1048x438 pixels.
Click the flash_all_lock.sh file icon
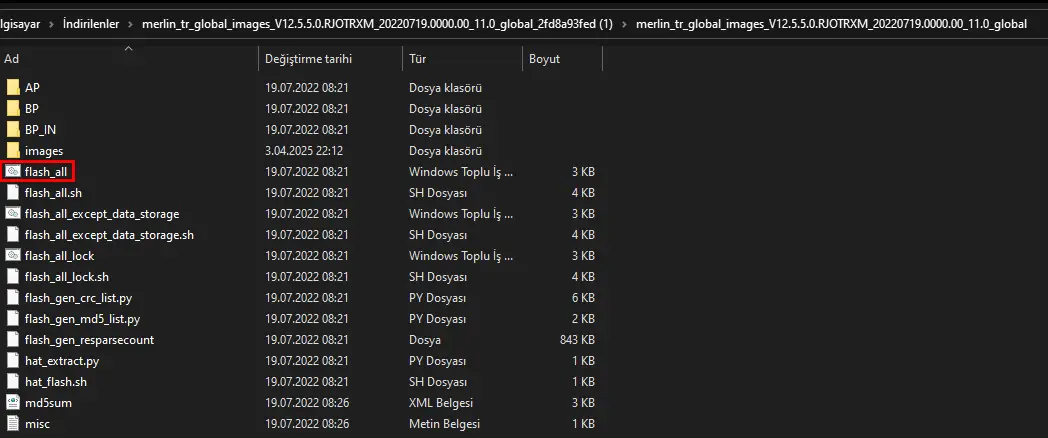coord(13,277)
